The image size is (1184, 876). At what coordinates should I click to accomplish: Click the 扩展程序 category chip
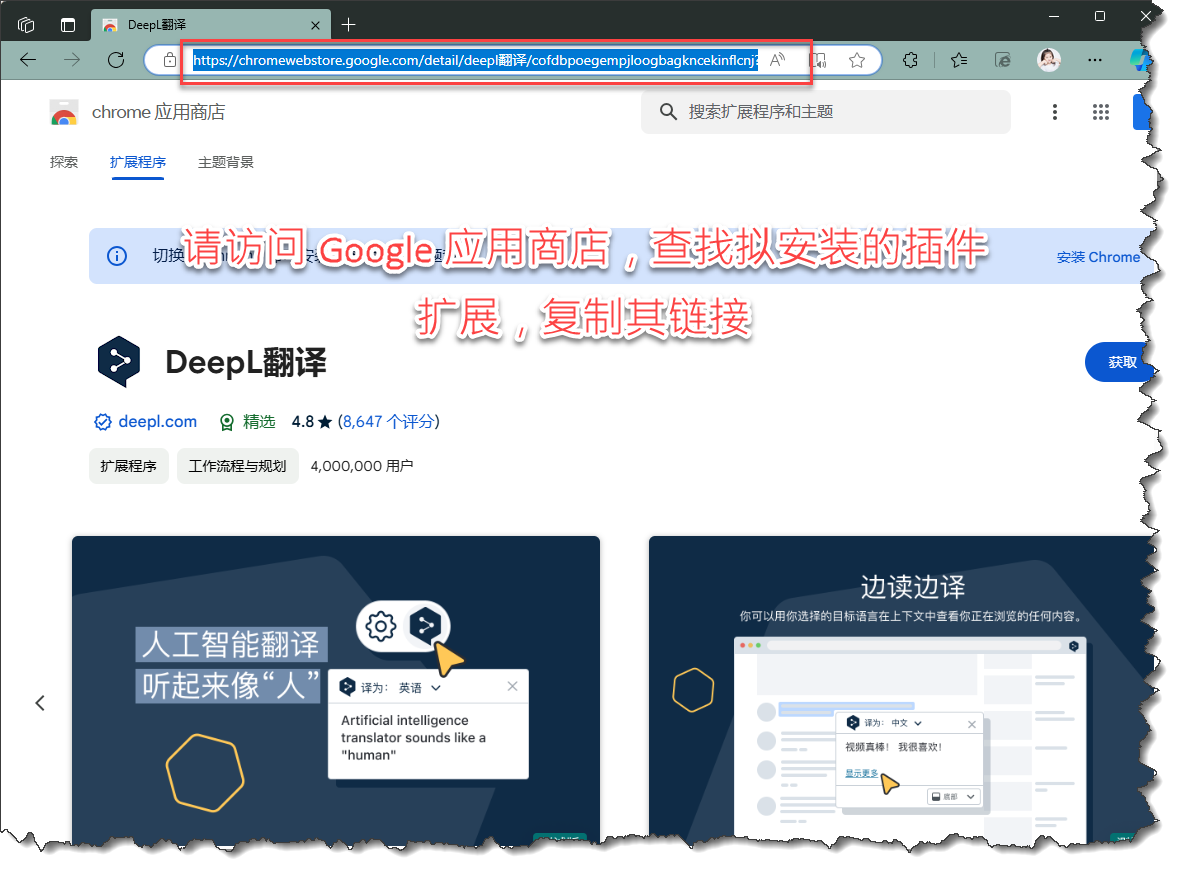(128, 466)
